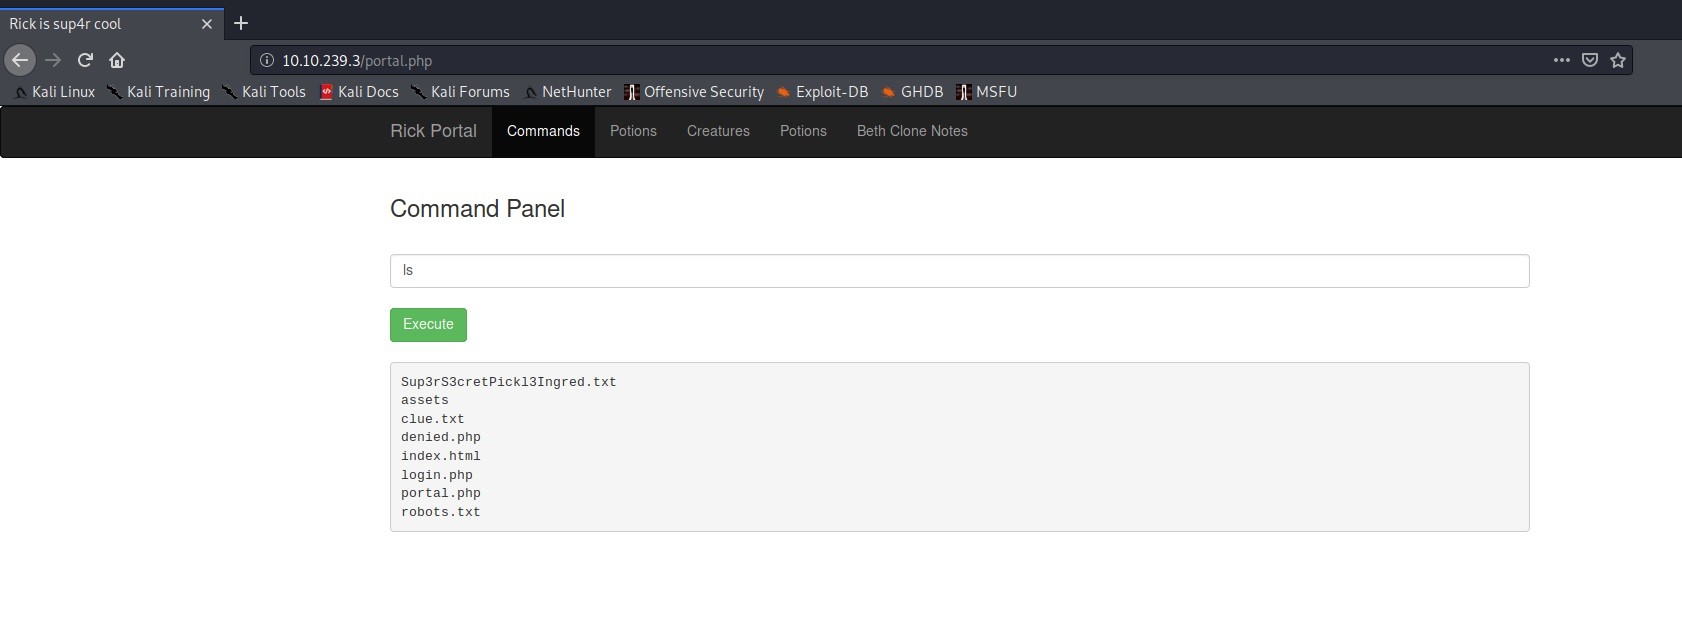Click the browser back arrow button
The width and height of the screenshot is (1682, 631).
click(20, 60)
